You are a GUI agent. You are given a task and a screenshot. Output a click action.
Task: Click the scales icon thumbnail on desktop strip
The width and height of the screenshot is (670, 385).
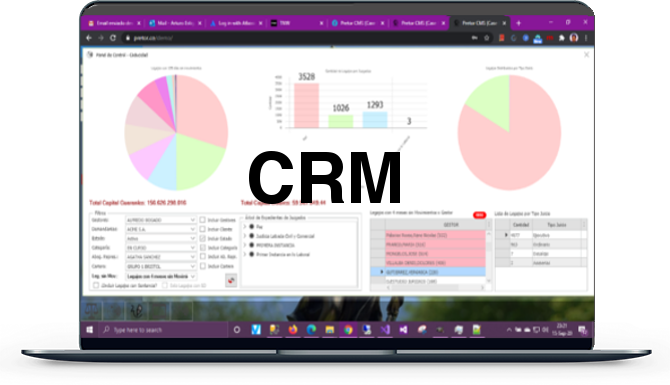tap(92, 311)
